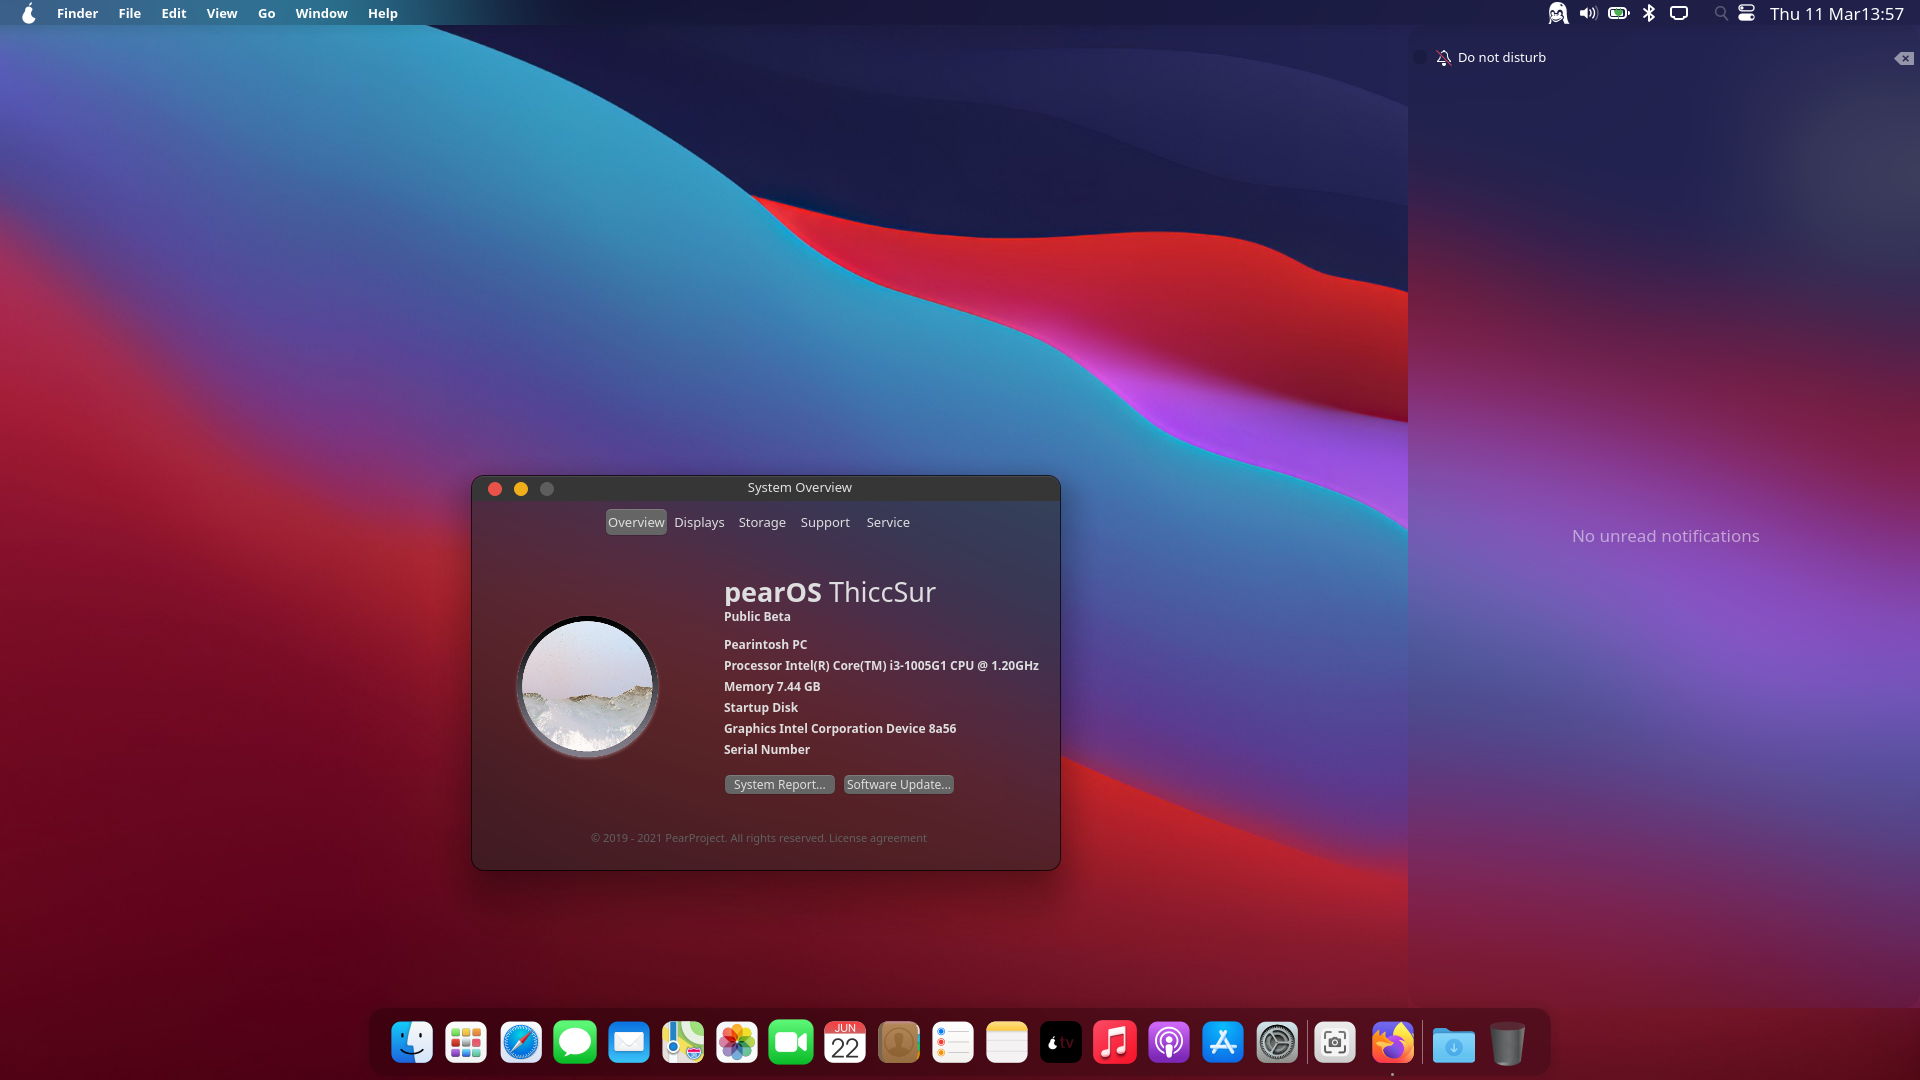Open the App Store dock icon
Viewport: 1920px width, 1080px height.
pos(1223,1043)
